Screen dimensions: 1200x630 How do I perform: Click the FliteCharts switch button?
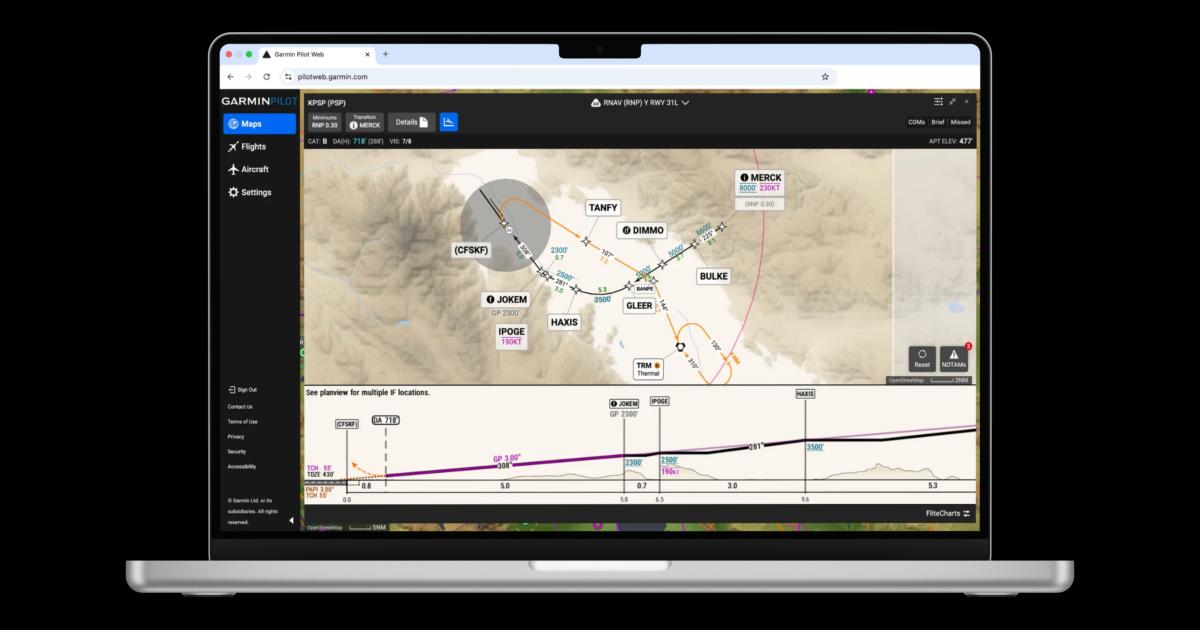tap(948, 513)
